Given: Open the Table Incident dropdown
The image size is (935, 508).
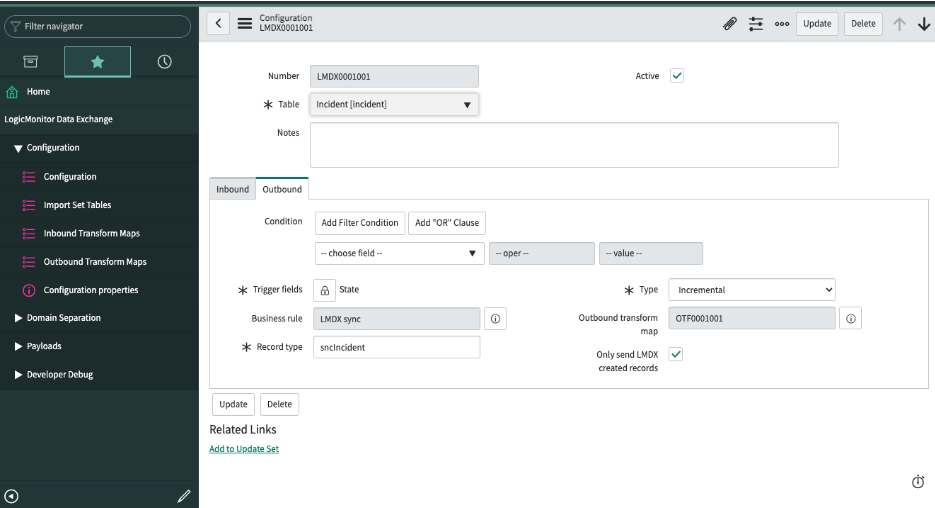Looking at the screenshot, I should tap(394, 104).
